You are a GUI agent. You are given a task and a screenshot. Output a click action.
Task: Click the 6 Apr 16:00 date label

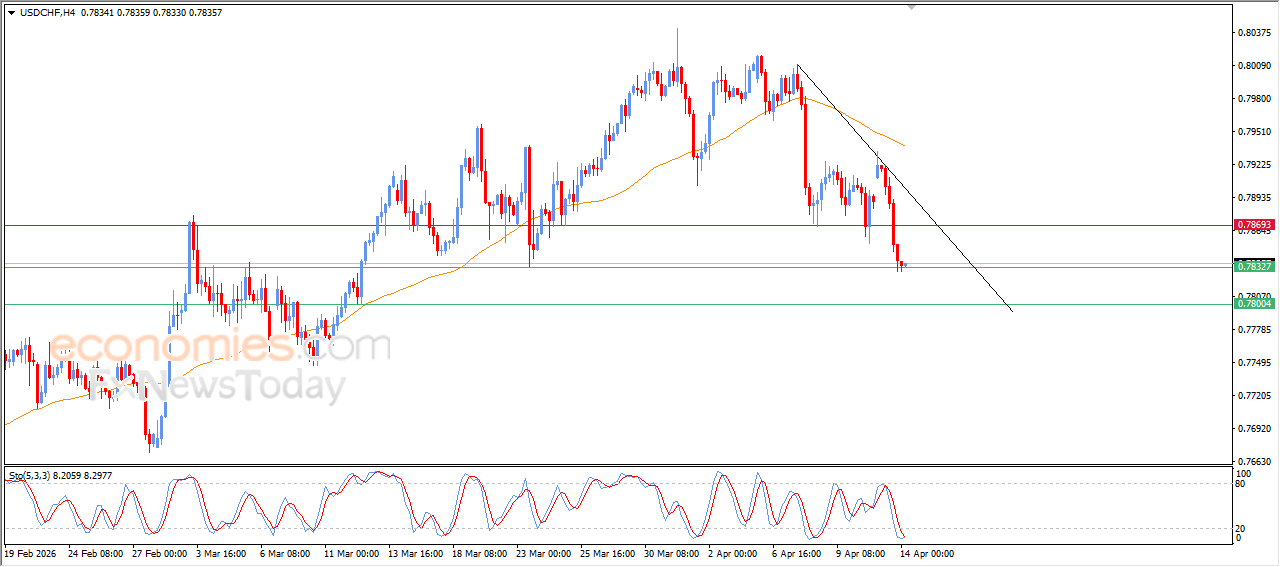pyautogui.click(x=798, y=553)
